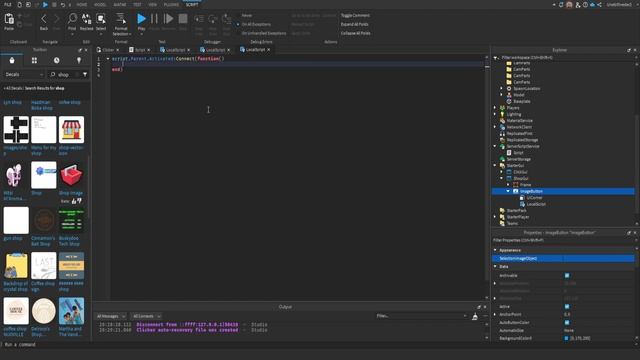Collapse the Appearance properties section

click(x=495, y=250)
